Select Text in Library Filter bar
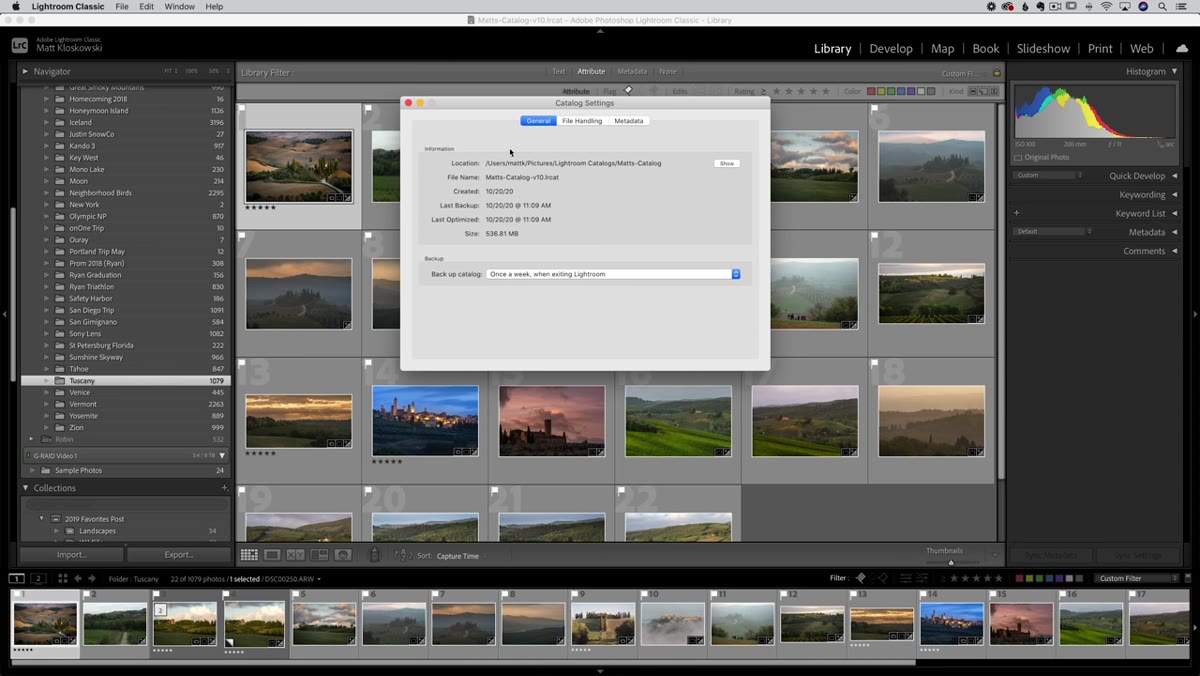The height and width of the screenshot is (676, 1200). click(558, 72)
